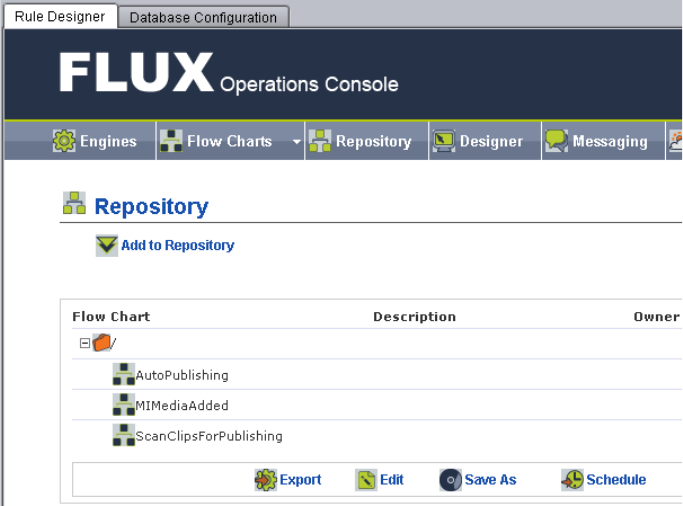
Task: Click the FLUX Operations Console logo
Action: pos(229,73)
